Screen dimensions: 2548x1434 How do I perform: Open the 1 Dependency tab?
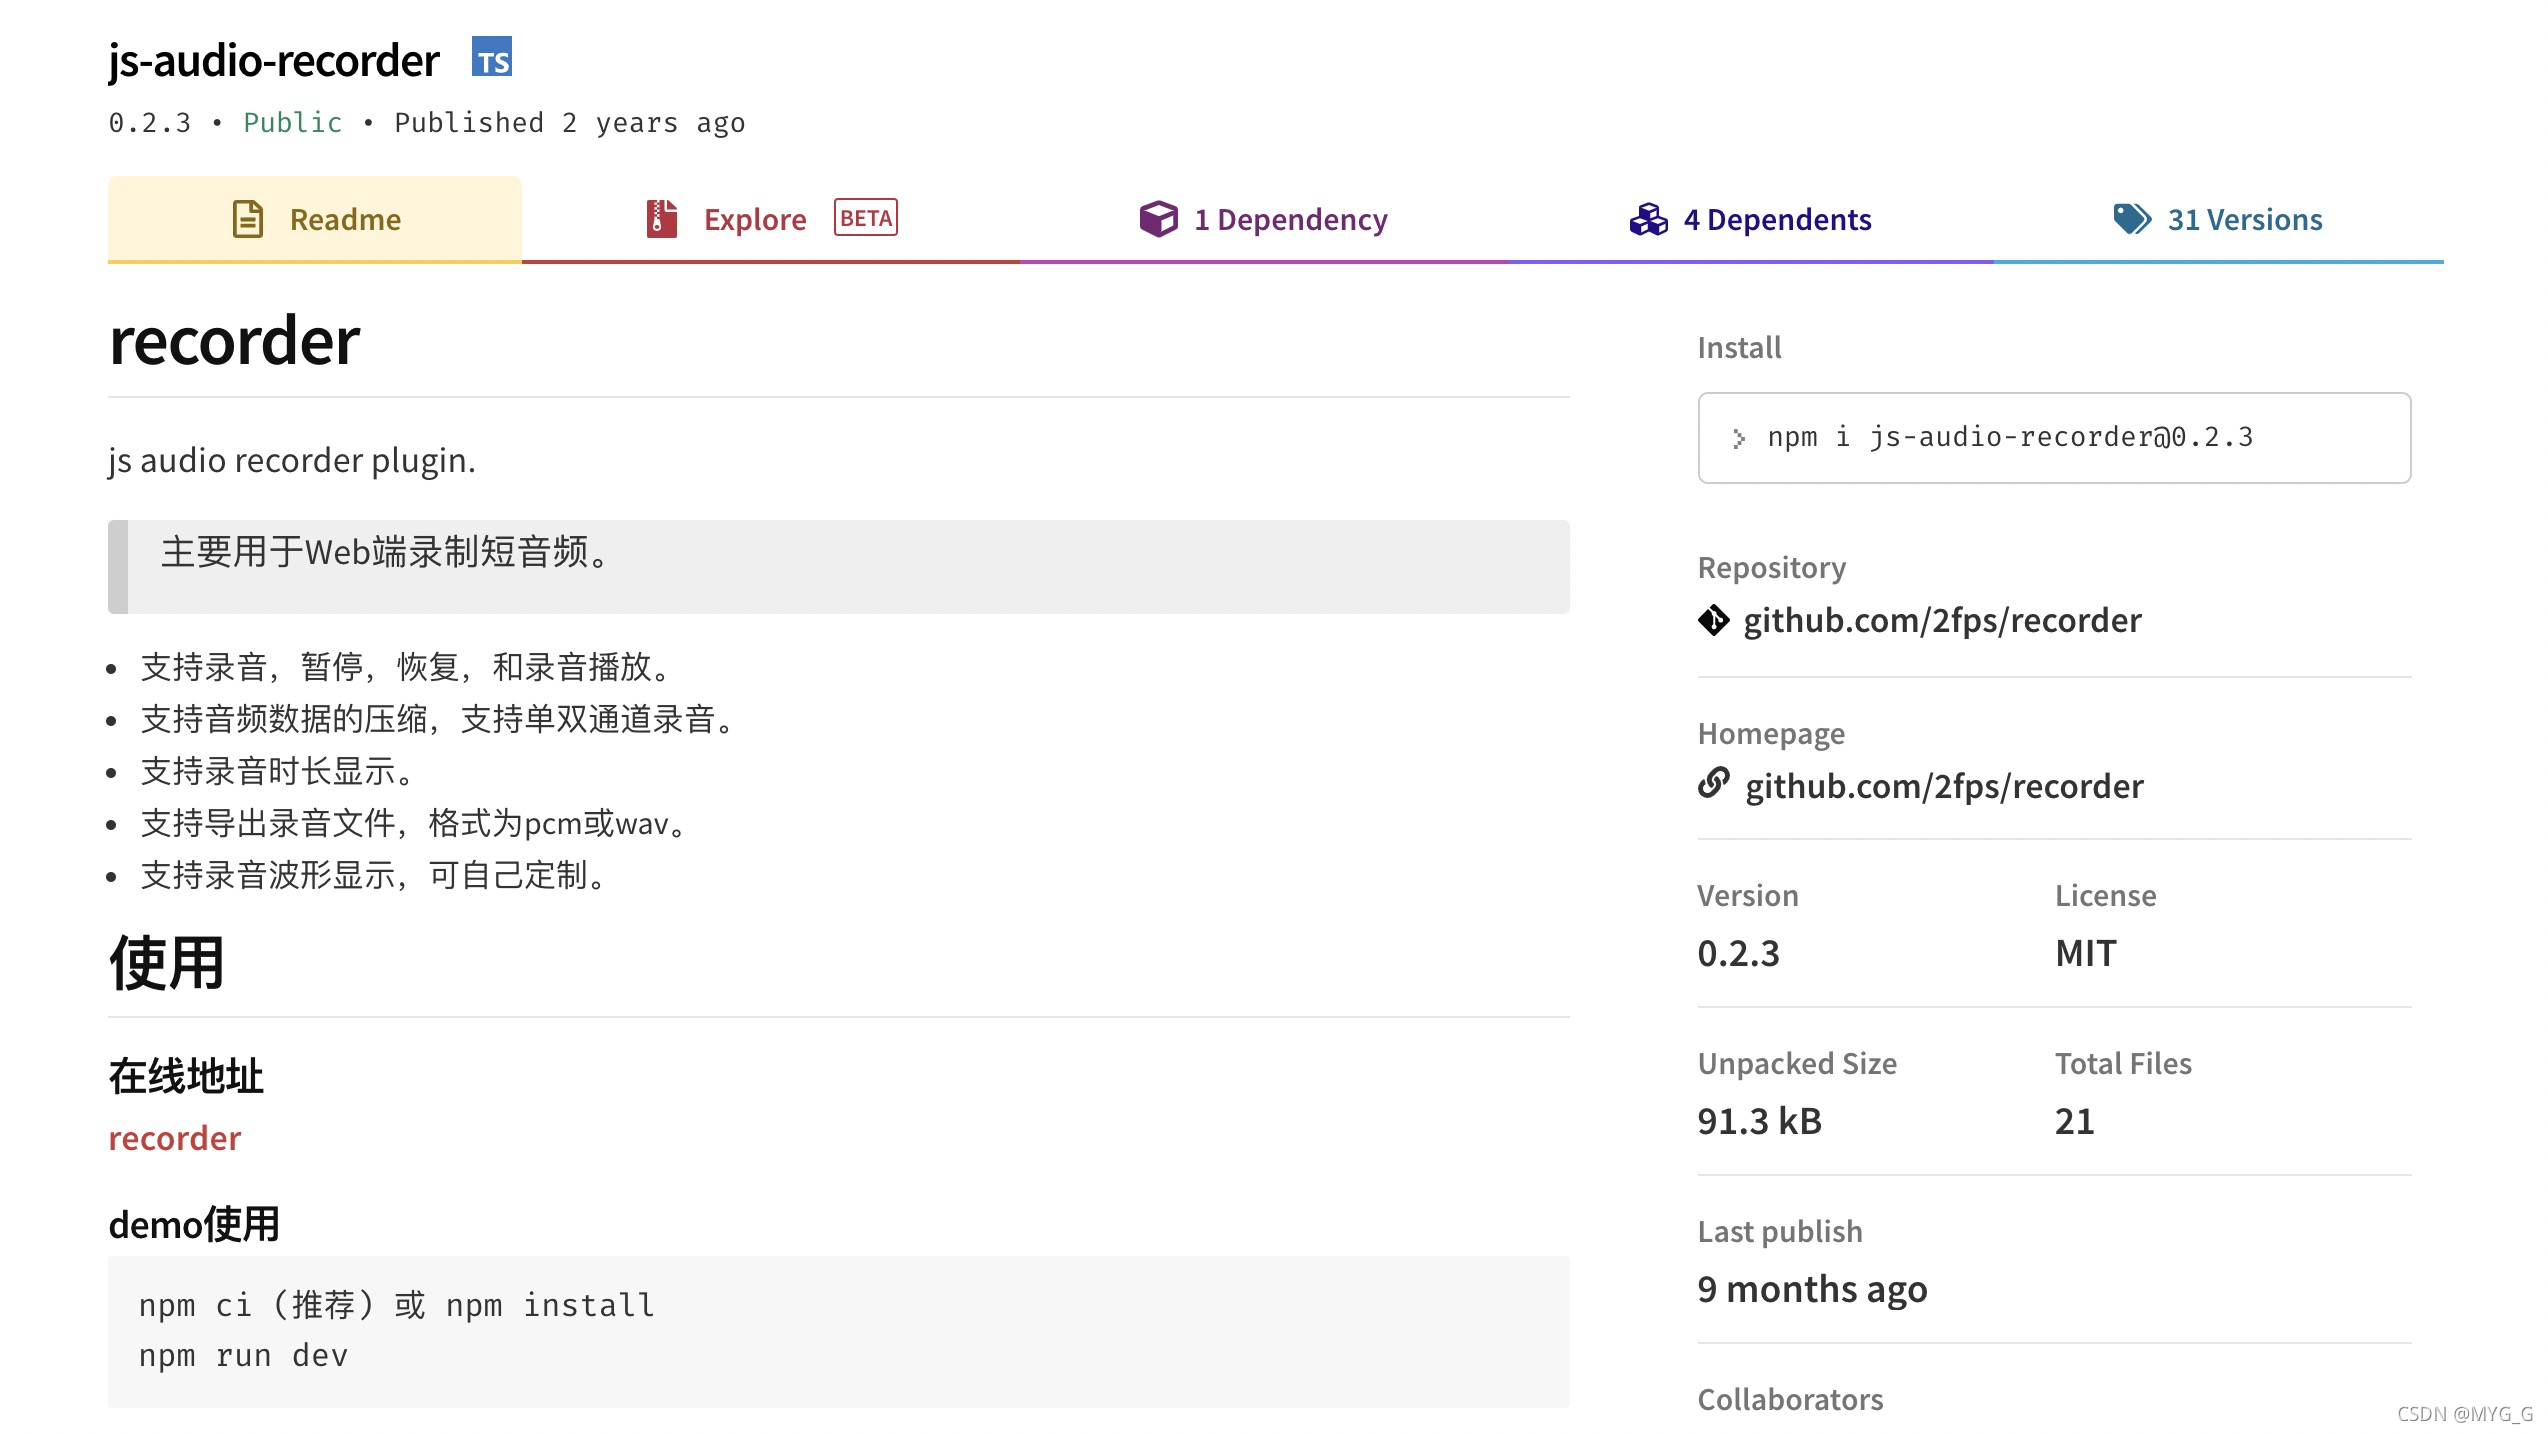[1290, 219]
